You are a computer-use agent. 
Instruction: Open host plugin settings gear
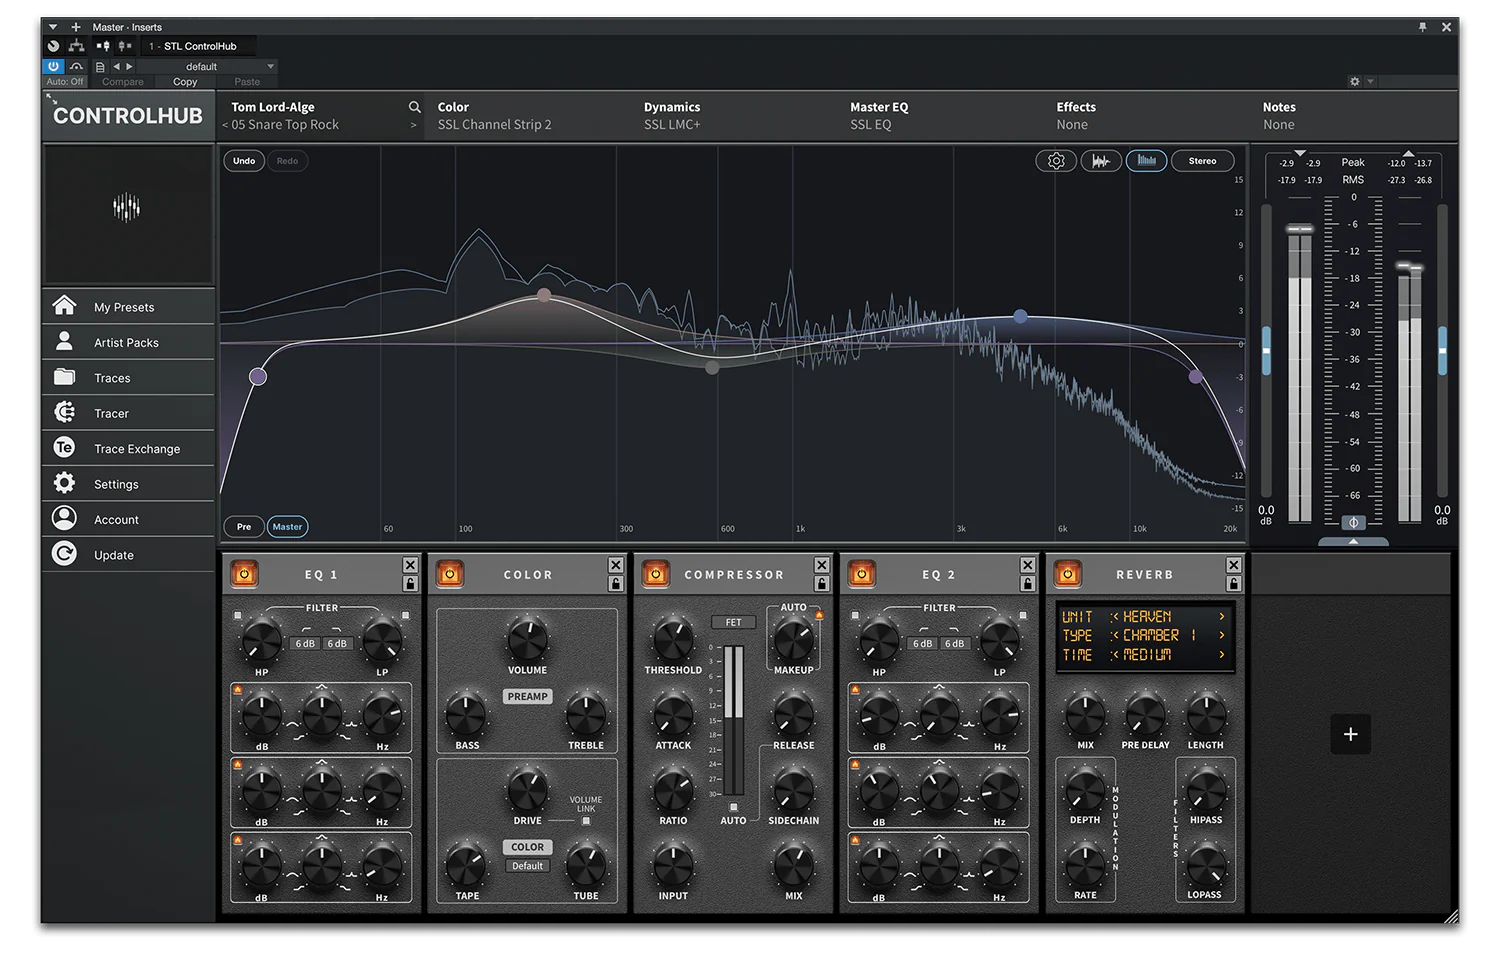click(1355, 82)
